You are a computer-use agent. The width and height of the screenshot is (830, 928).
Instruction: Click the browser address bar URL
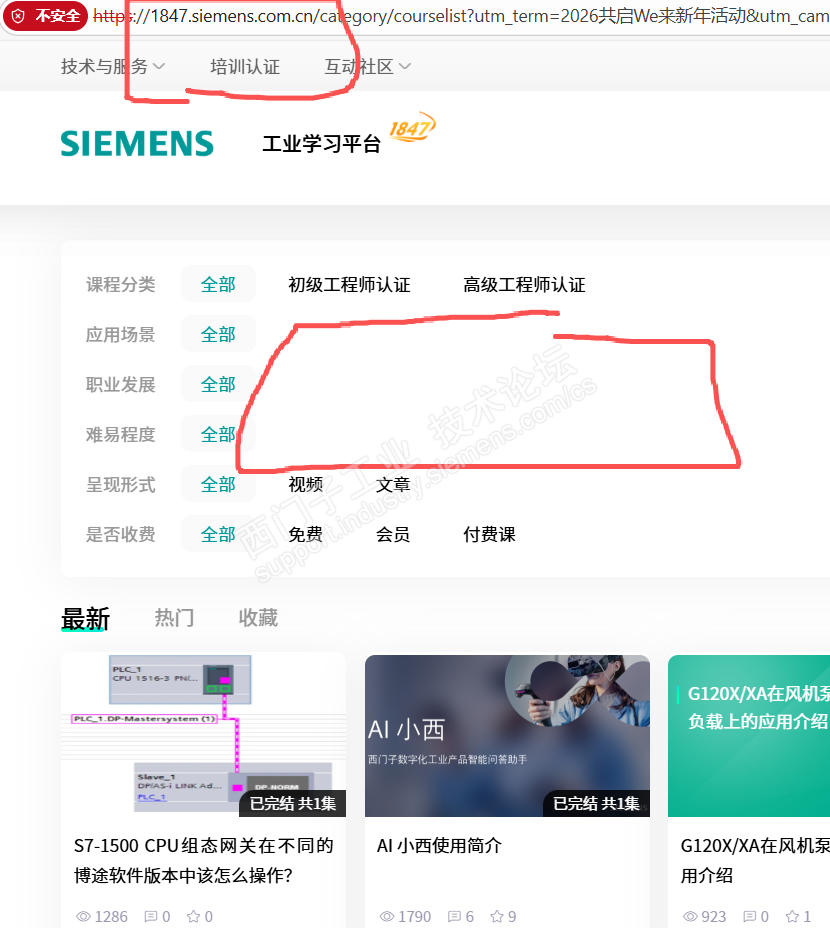(x=462, y=16)
